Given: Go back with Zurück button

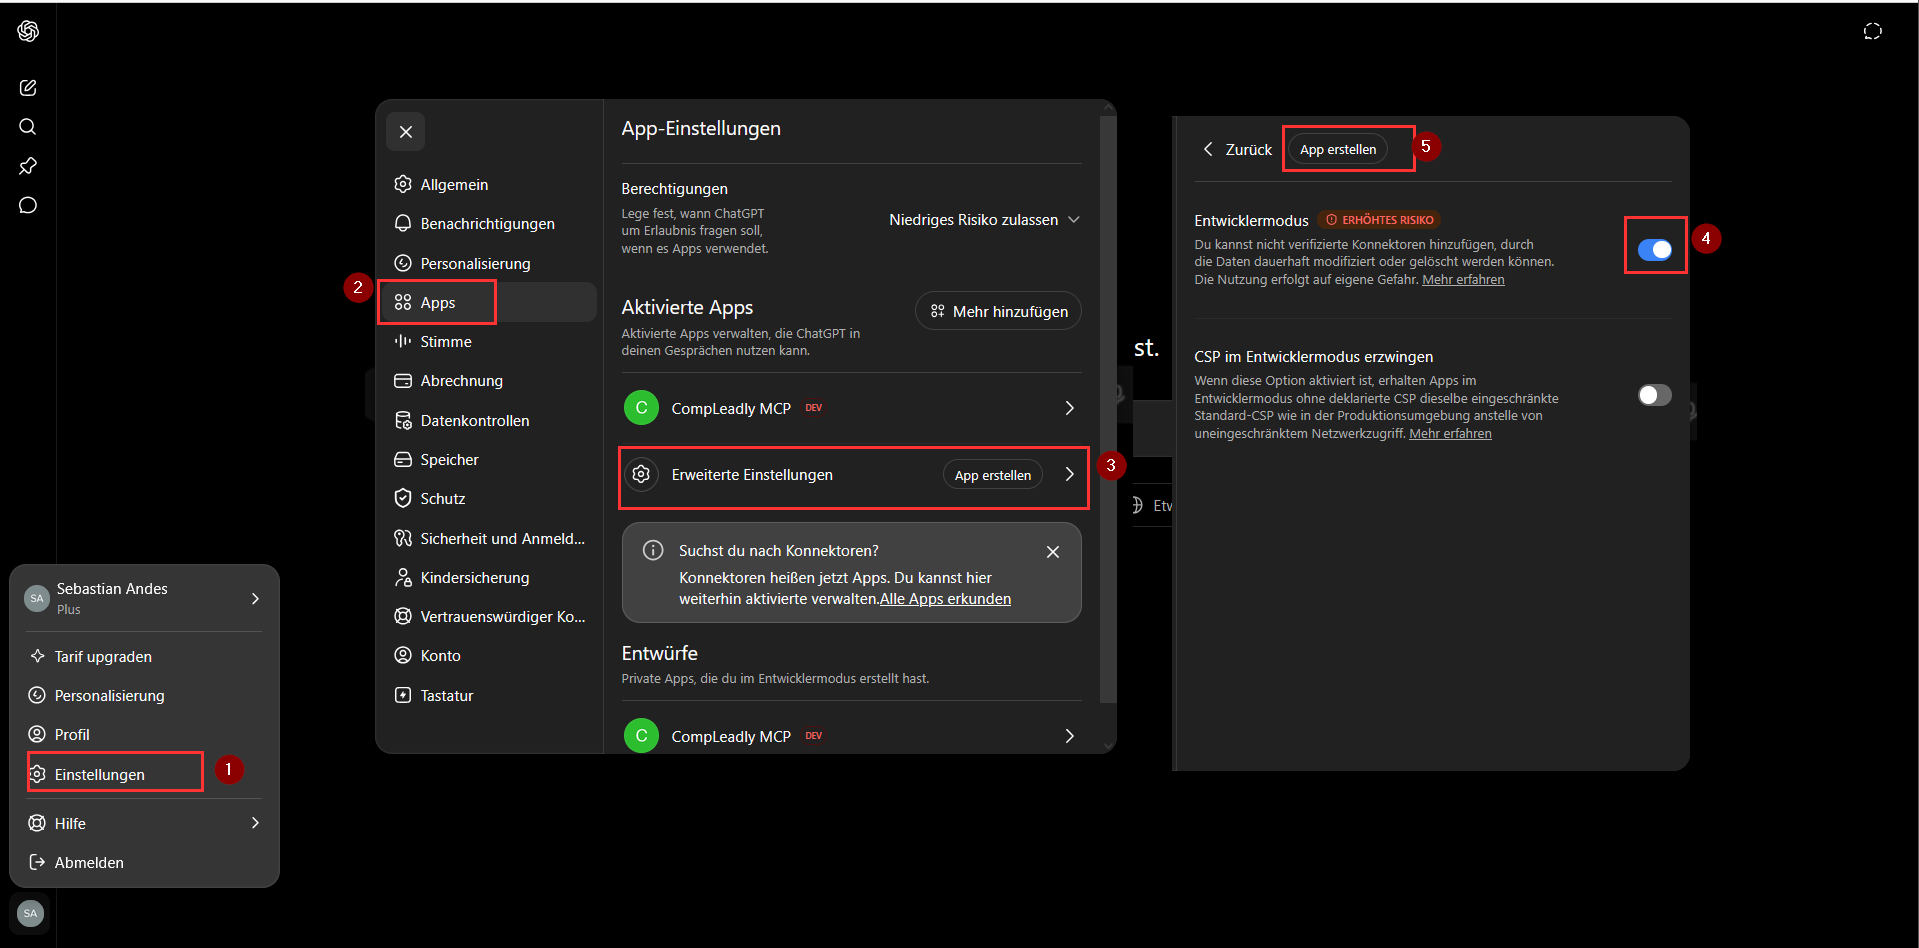Looking at the screenshot, I should point(1237,149).
